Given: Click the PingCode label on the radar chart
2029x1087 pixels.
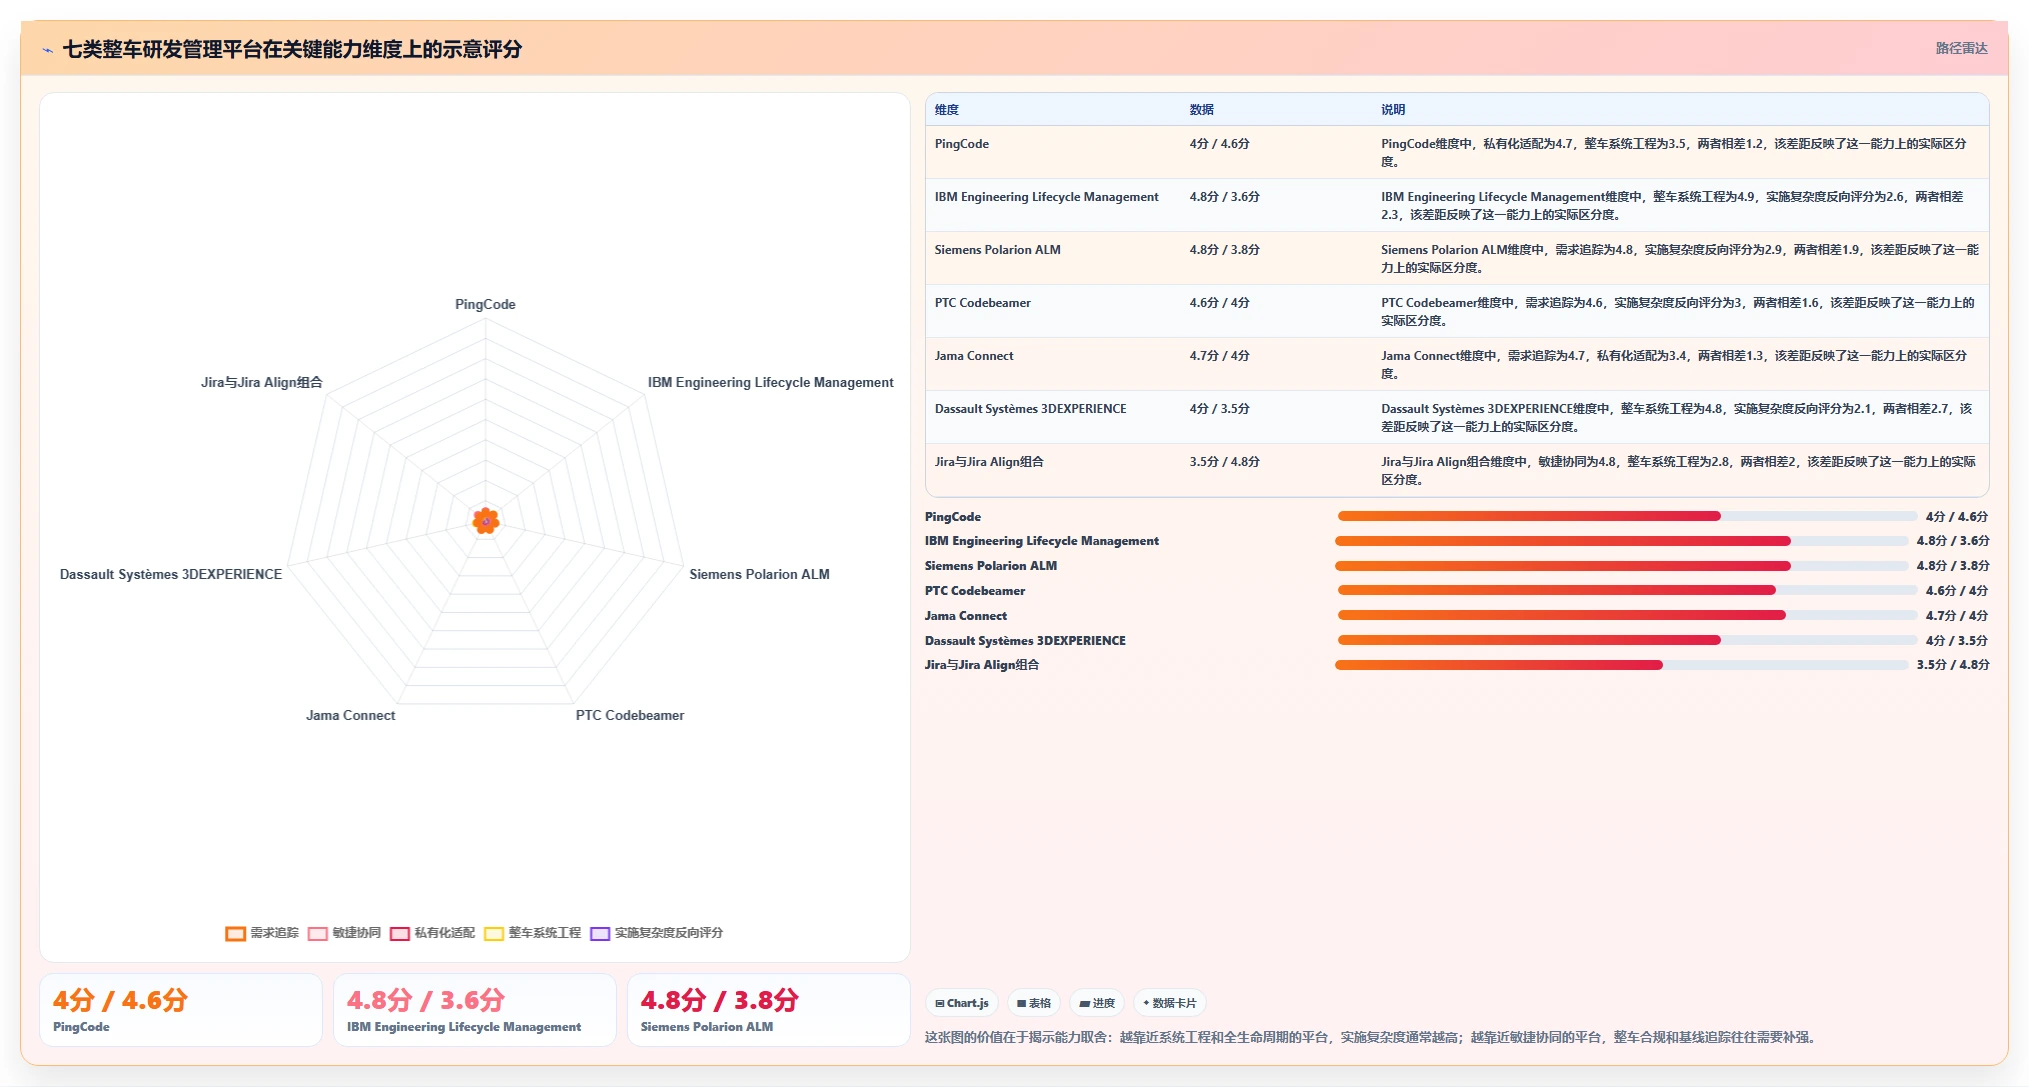Looking at the screenshot, I should [485, 304].
